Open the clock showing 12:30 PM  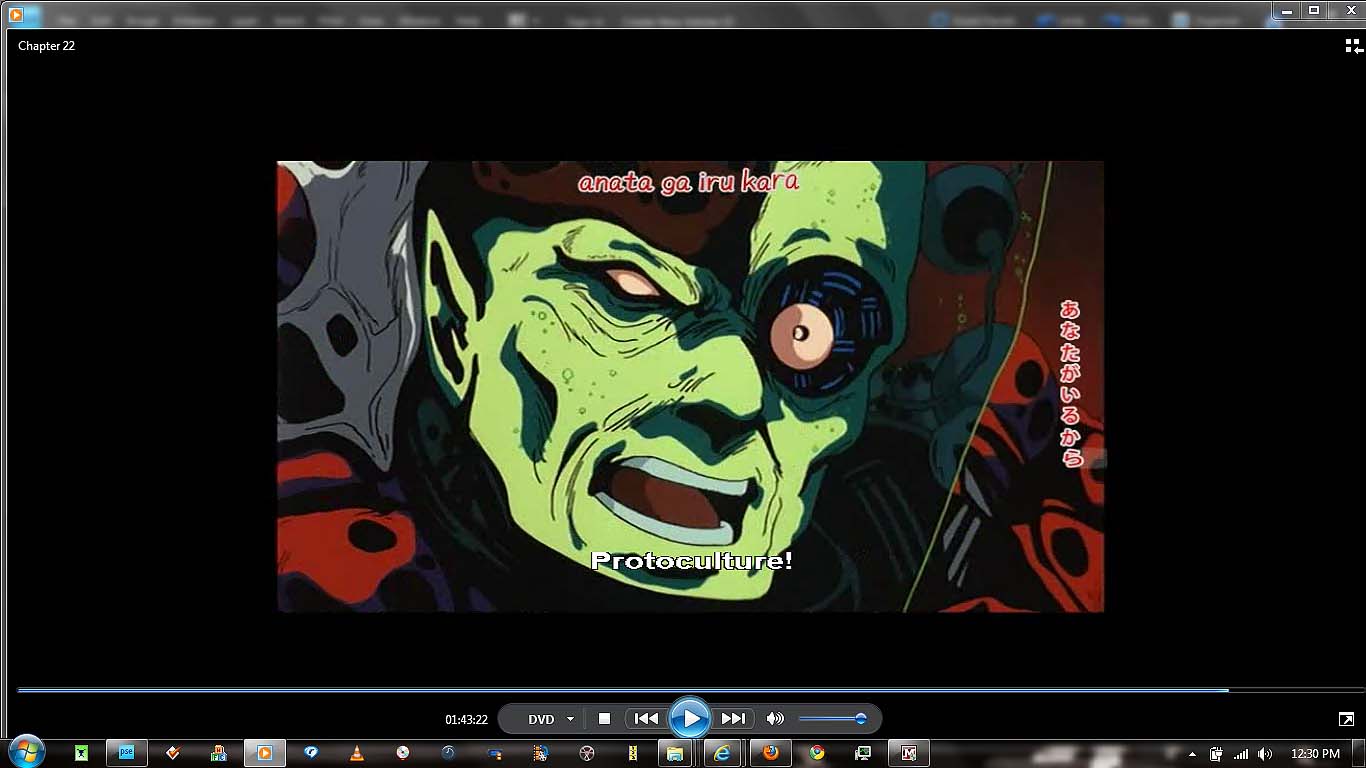click(x=1315, y=754)
